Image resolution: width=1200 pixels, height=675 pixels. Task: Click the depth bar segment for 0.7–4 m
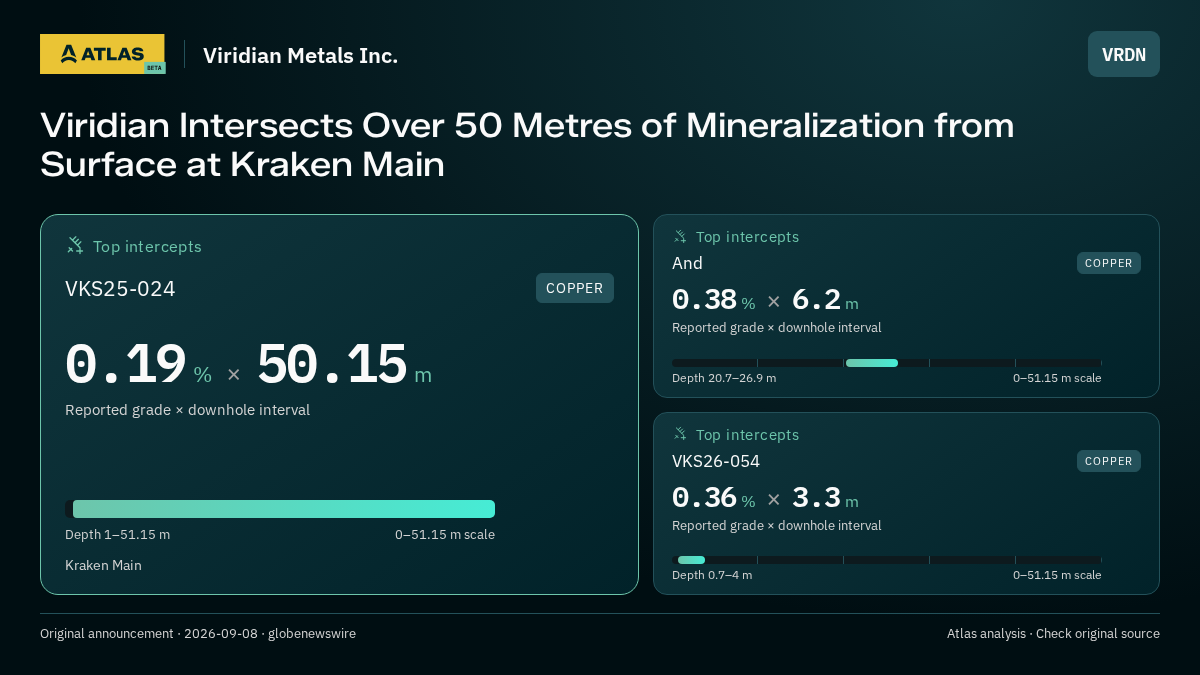691,560
